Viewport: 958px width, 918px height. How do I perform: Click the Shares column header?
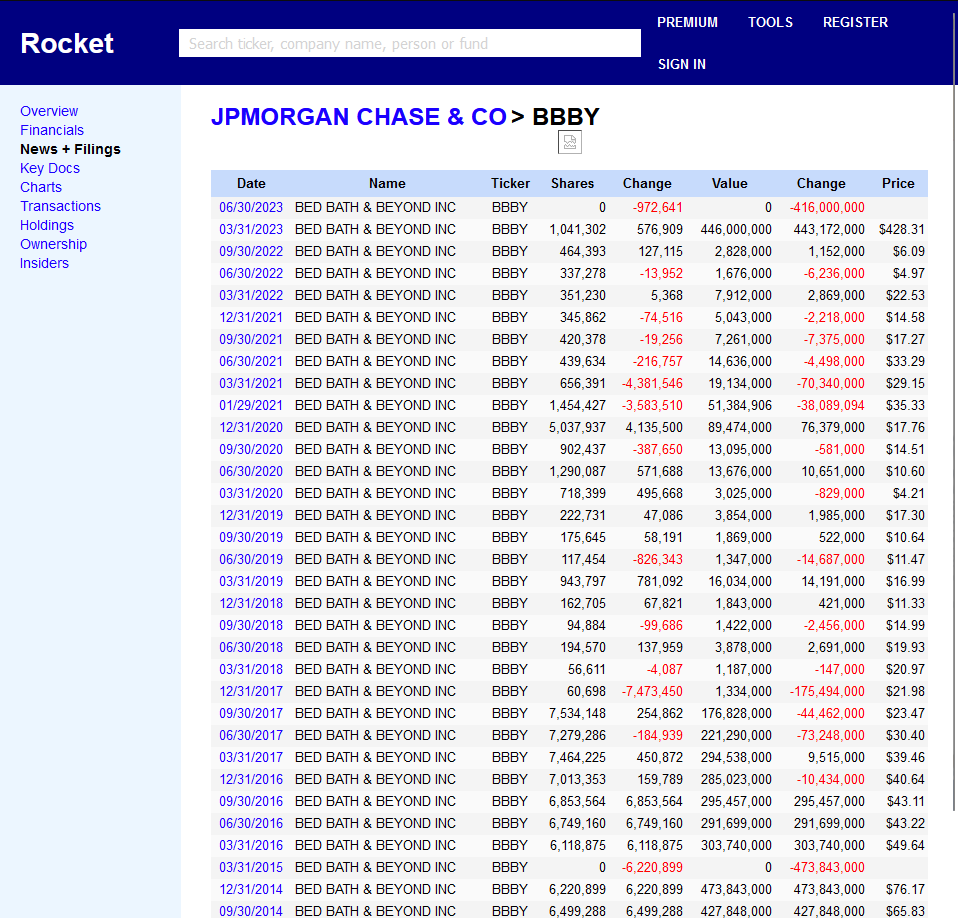572,183
